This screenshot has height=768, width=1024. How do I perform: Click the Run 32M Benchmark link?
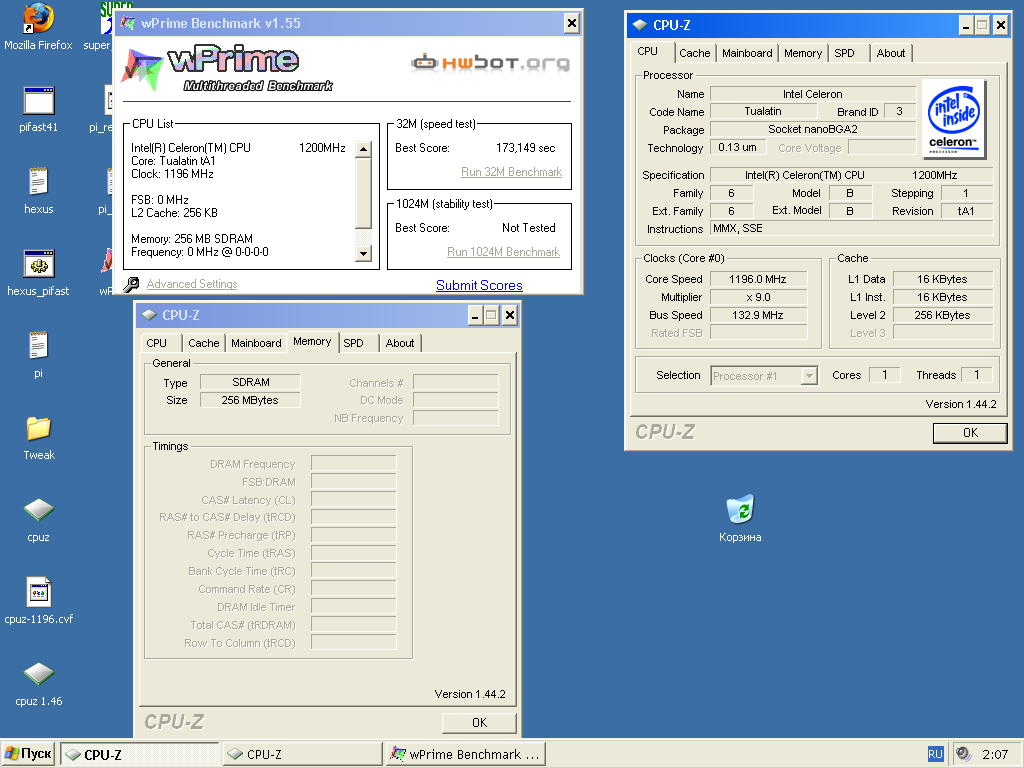(511, 172)
